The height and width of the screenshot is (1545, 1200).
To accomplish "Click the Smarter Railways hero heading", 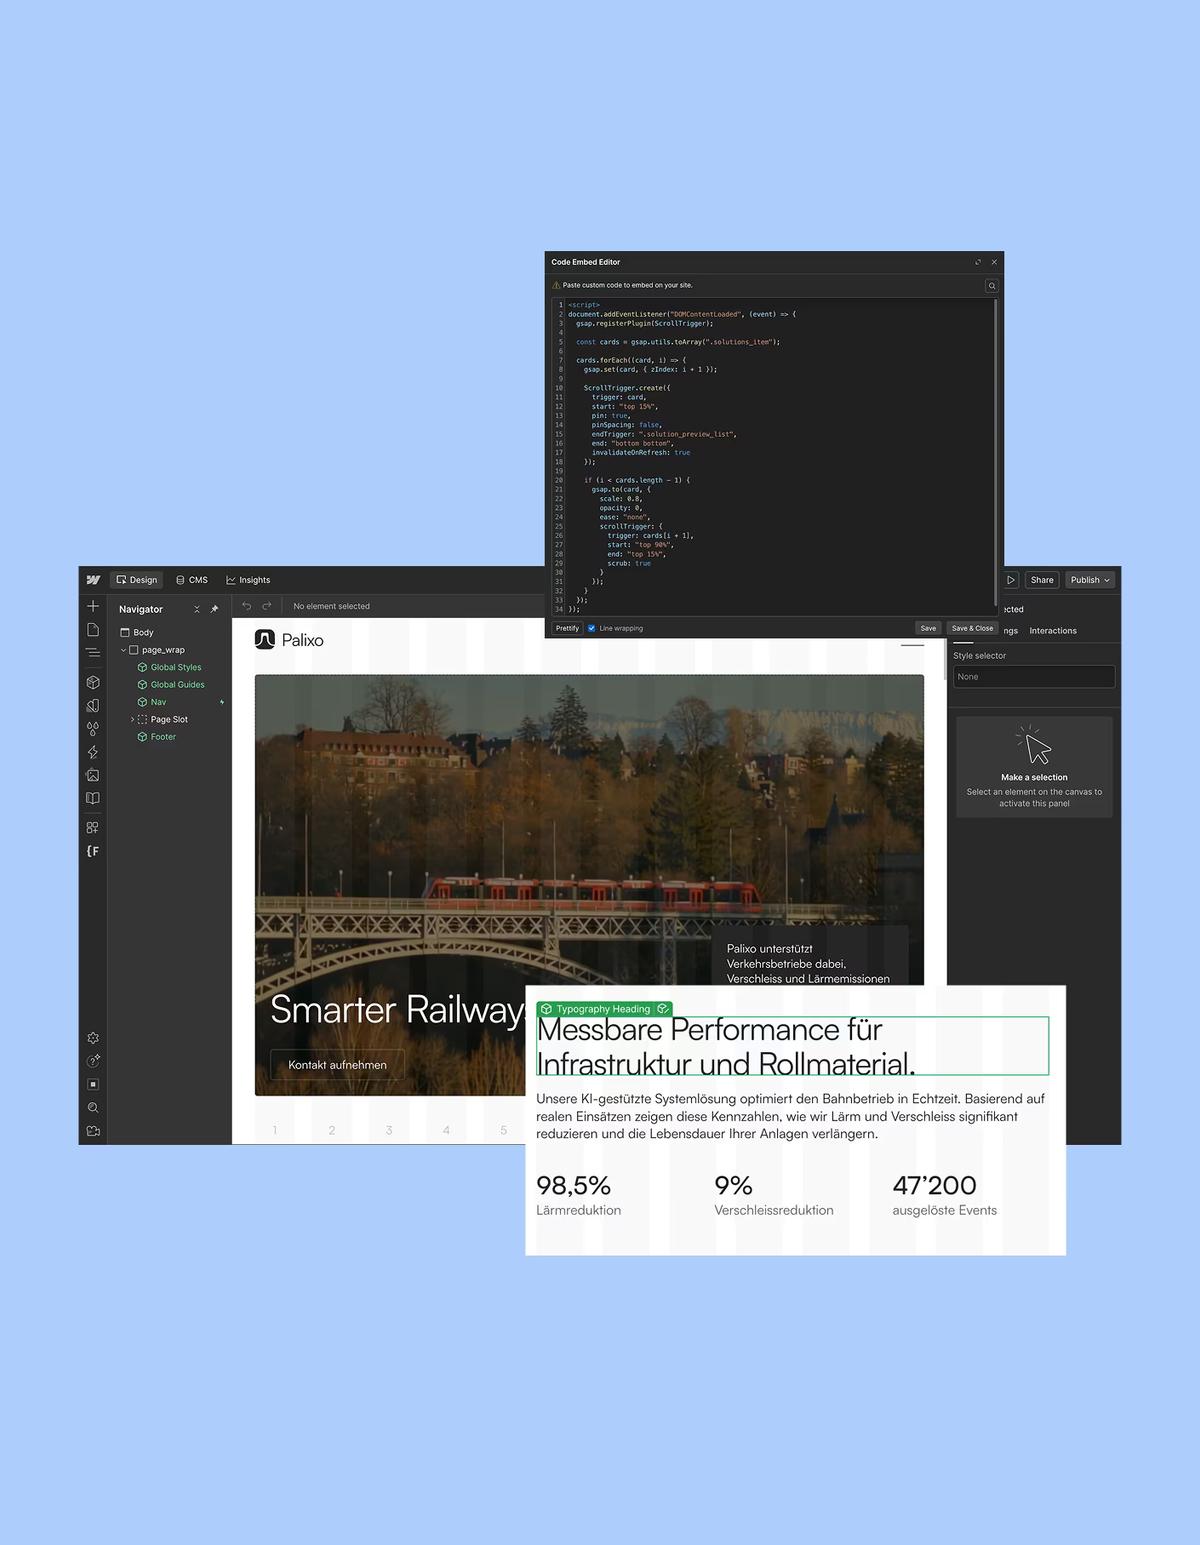I will click(x=398, y=1009).
